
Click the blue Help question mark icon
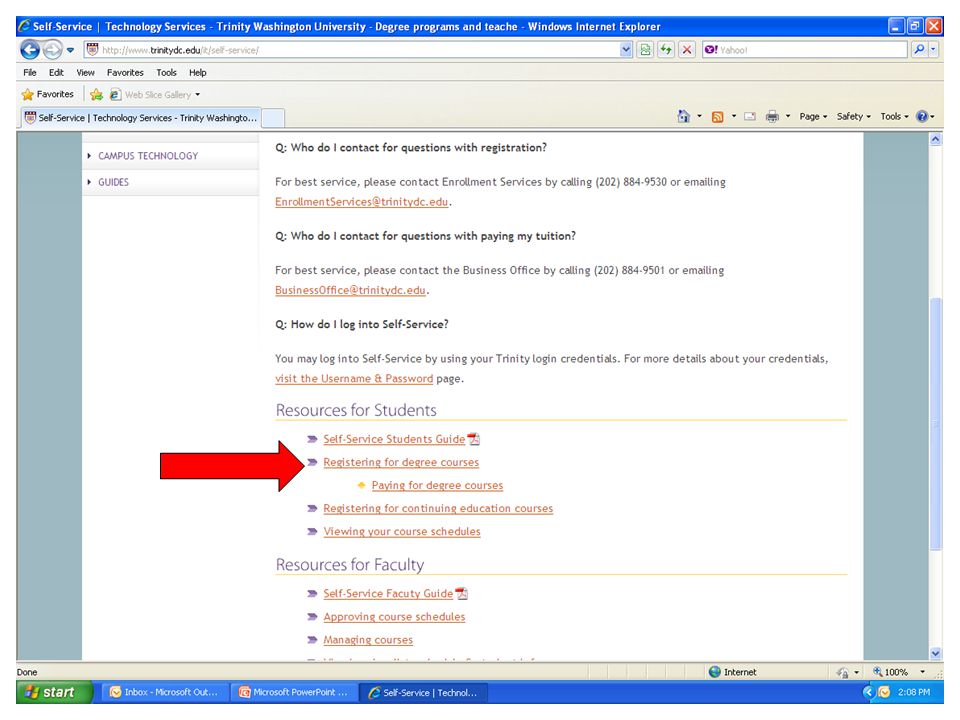point(922,116)
